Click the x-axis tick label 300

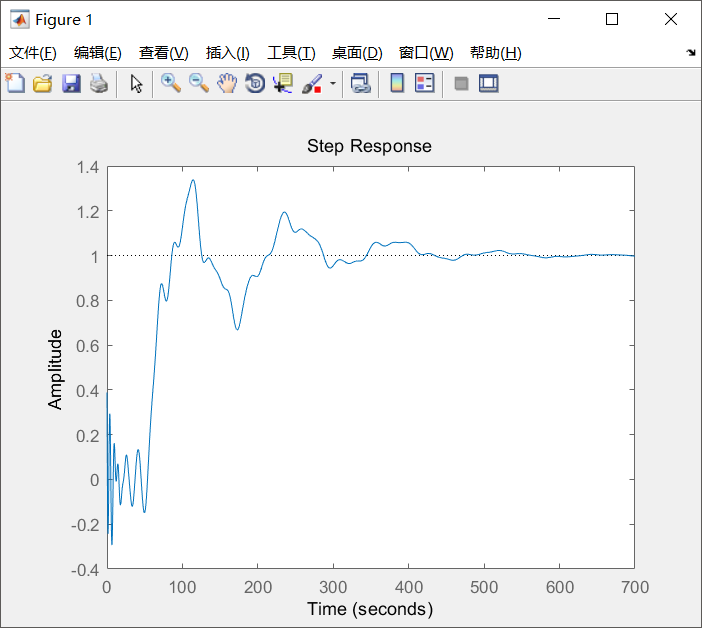pyautogui.click(x=333, y=587)
